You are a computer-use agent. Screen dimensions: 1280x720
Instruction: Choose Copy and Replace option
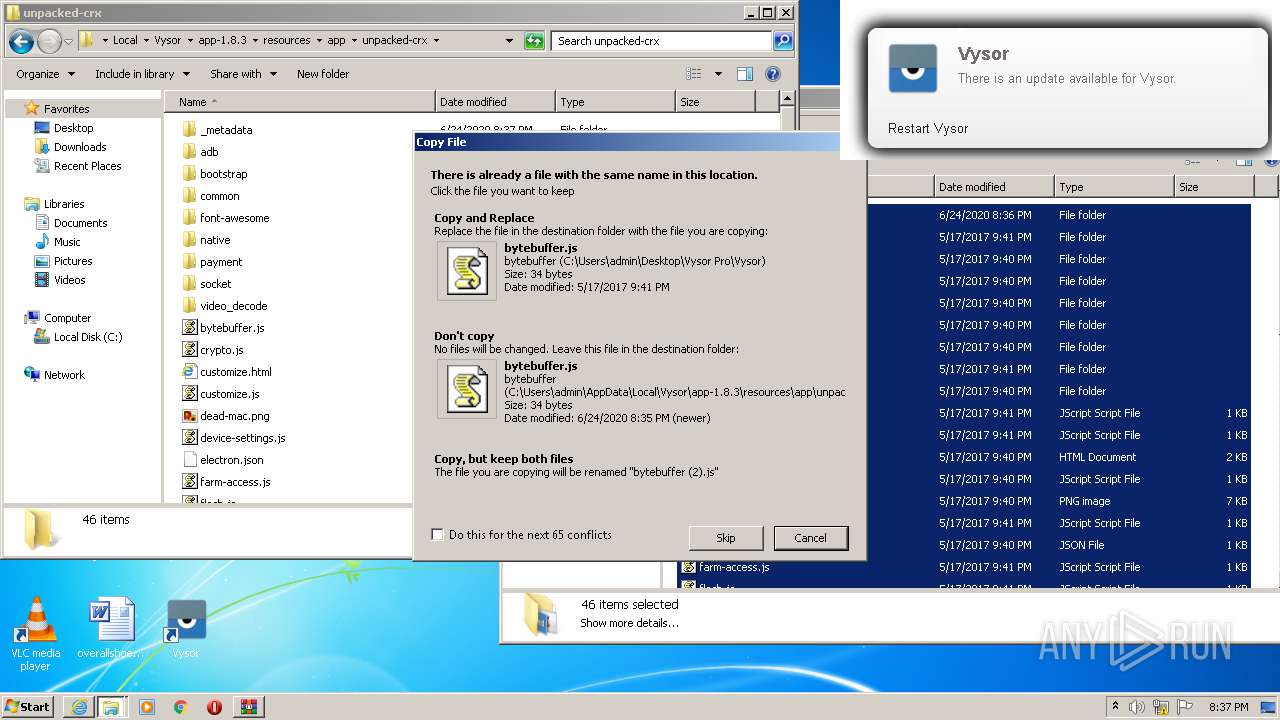click(x=640, y=256)
